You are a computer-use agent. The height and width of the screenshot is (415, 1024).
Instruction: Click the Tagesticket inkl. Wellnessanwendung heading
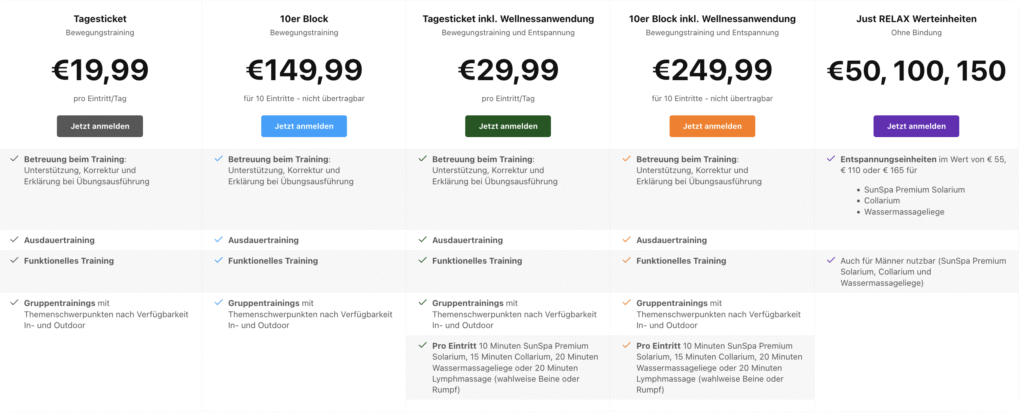(508, 19)
